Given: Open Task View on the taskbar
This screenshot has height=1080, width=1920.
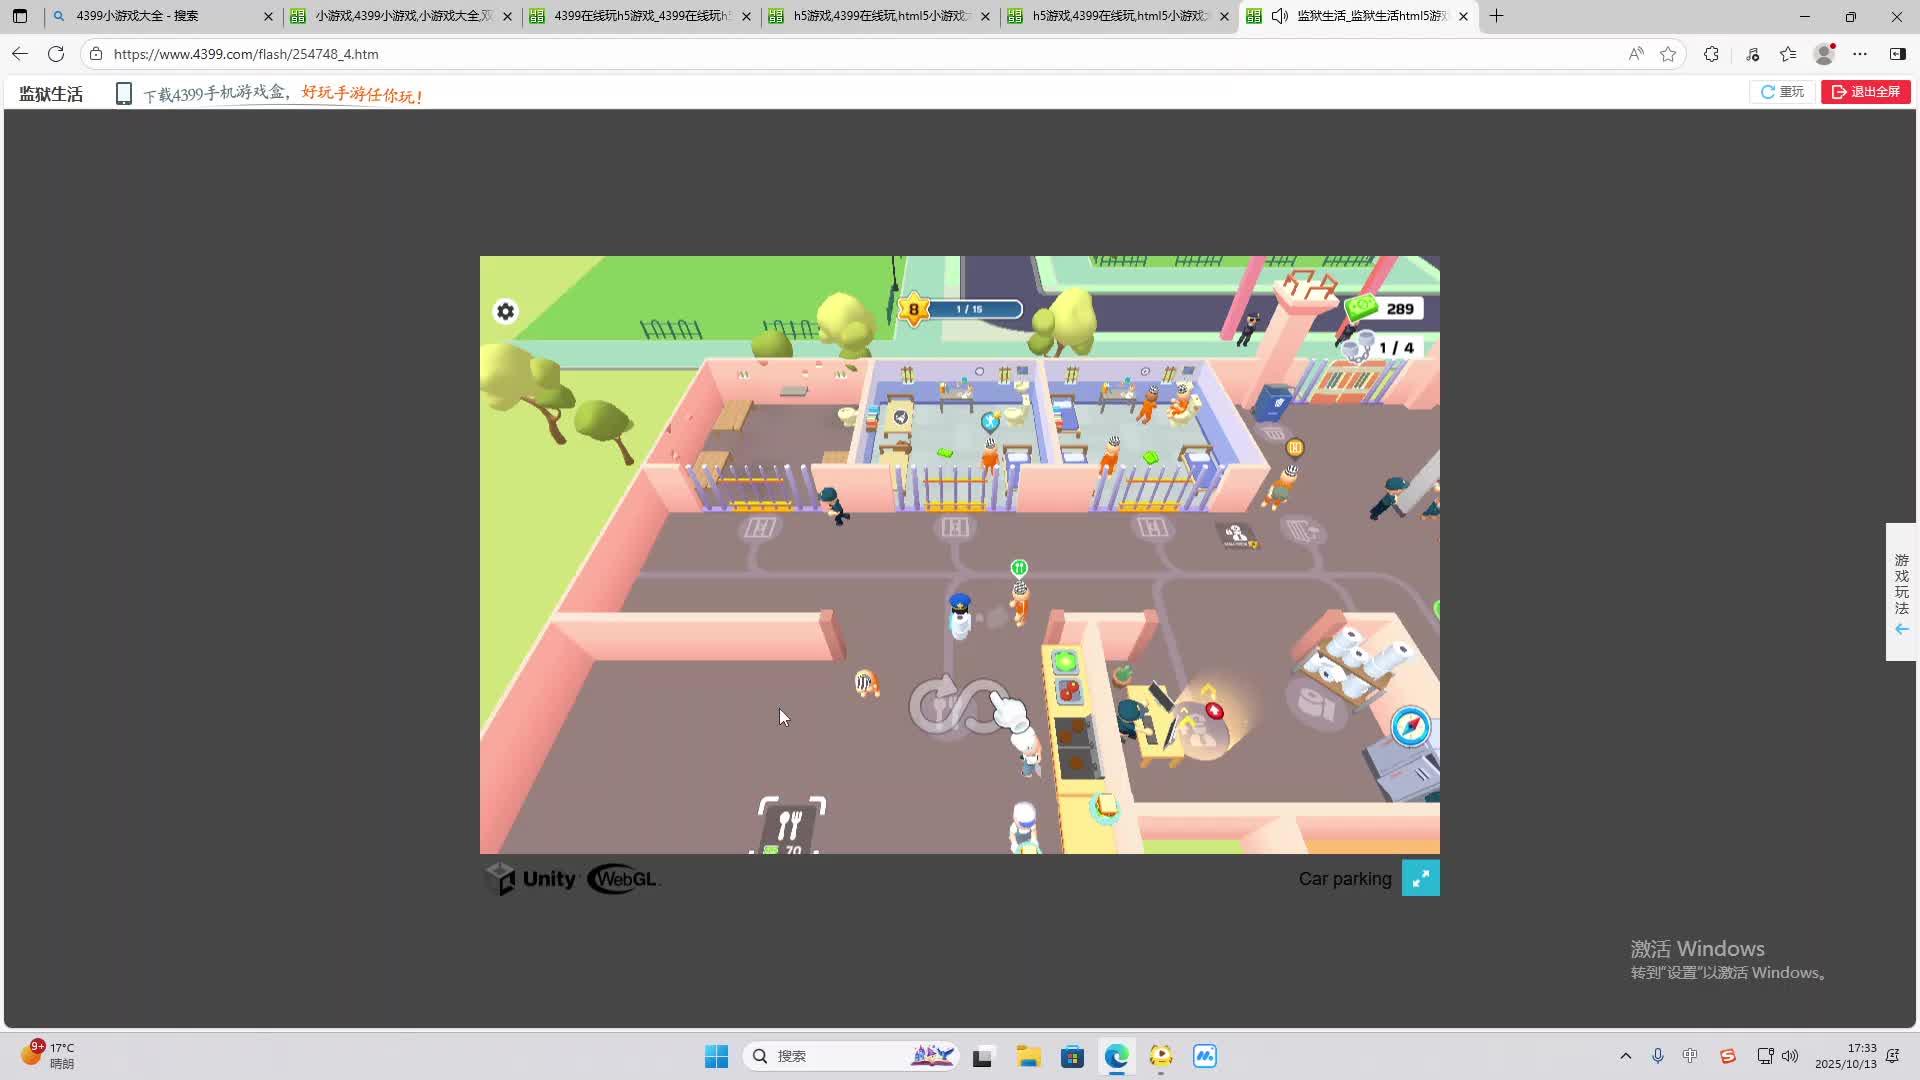Looking at the screenshot, I should 982,1056.
